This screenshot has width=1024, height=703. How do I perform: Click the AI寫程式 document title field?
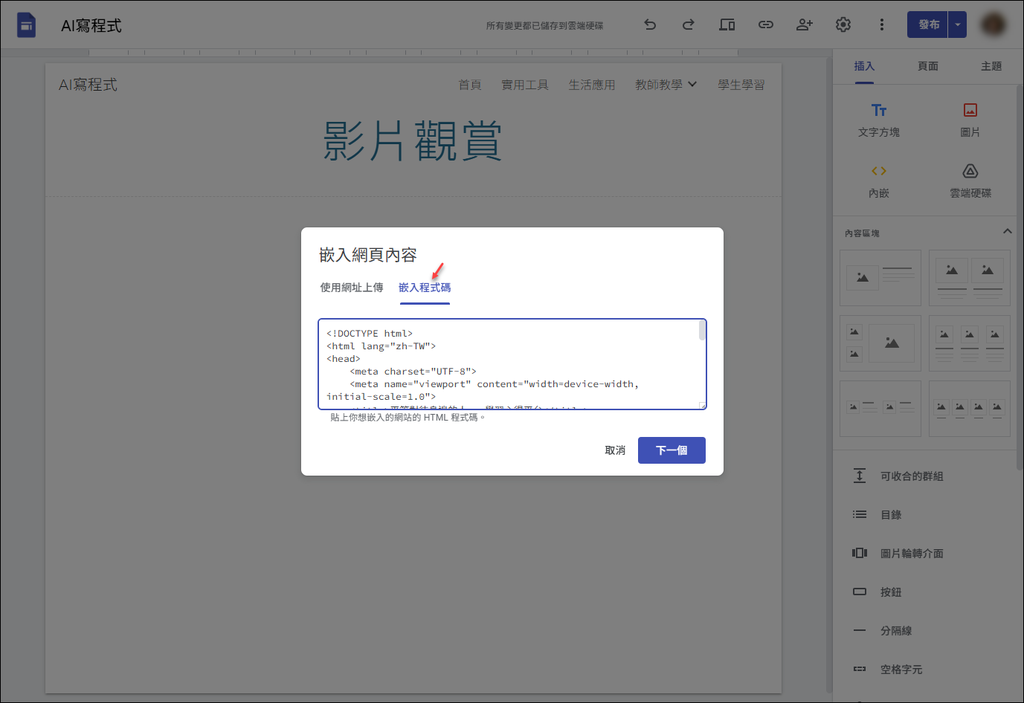91,25
